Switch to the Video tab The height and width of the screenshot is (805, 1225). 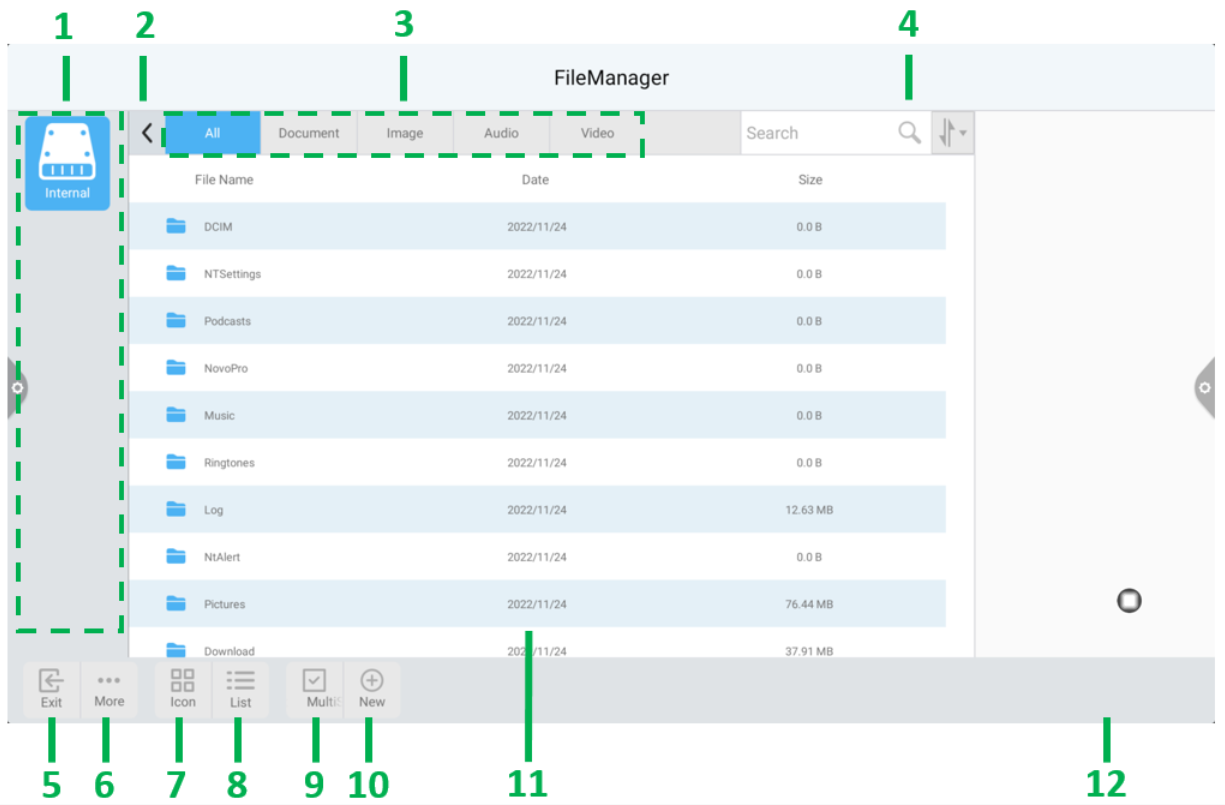597,133
